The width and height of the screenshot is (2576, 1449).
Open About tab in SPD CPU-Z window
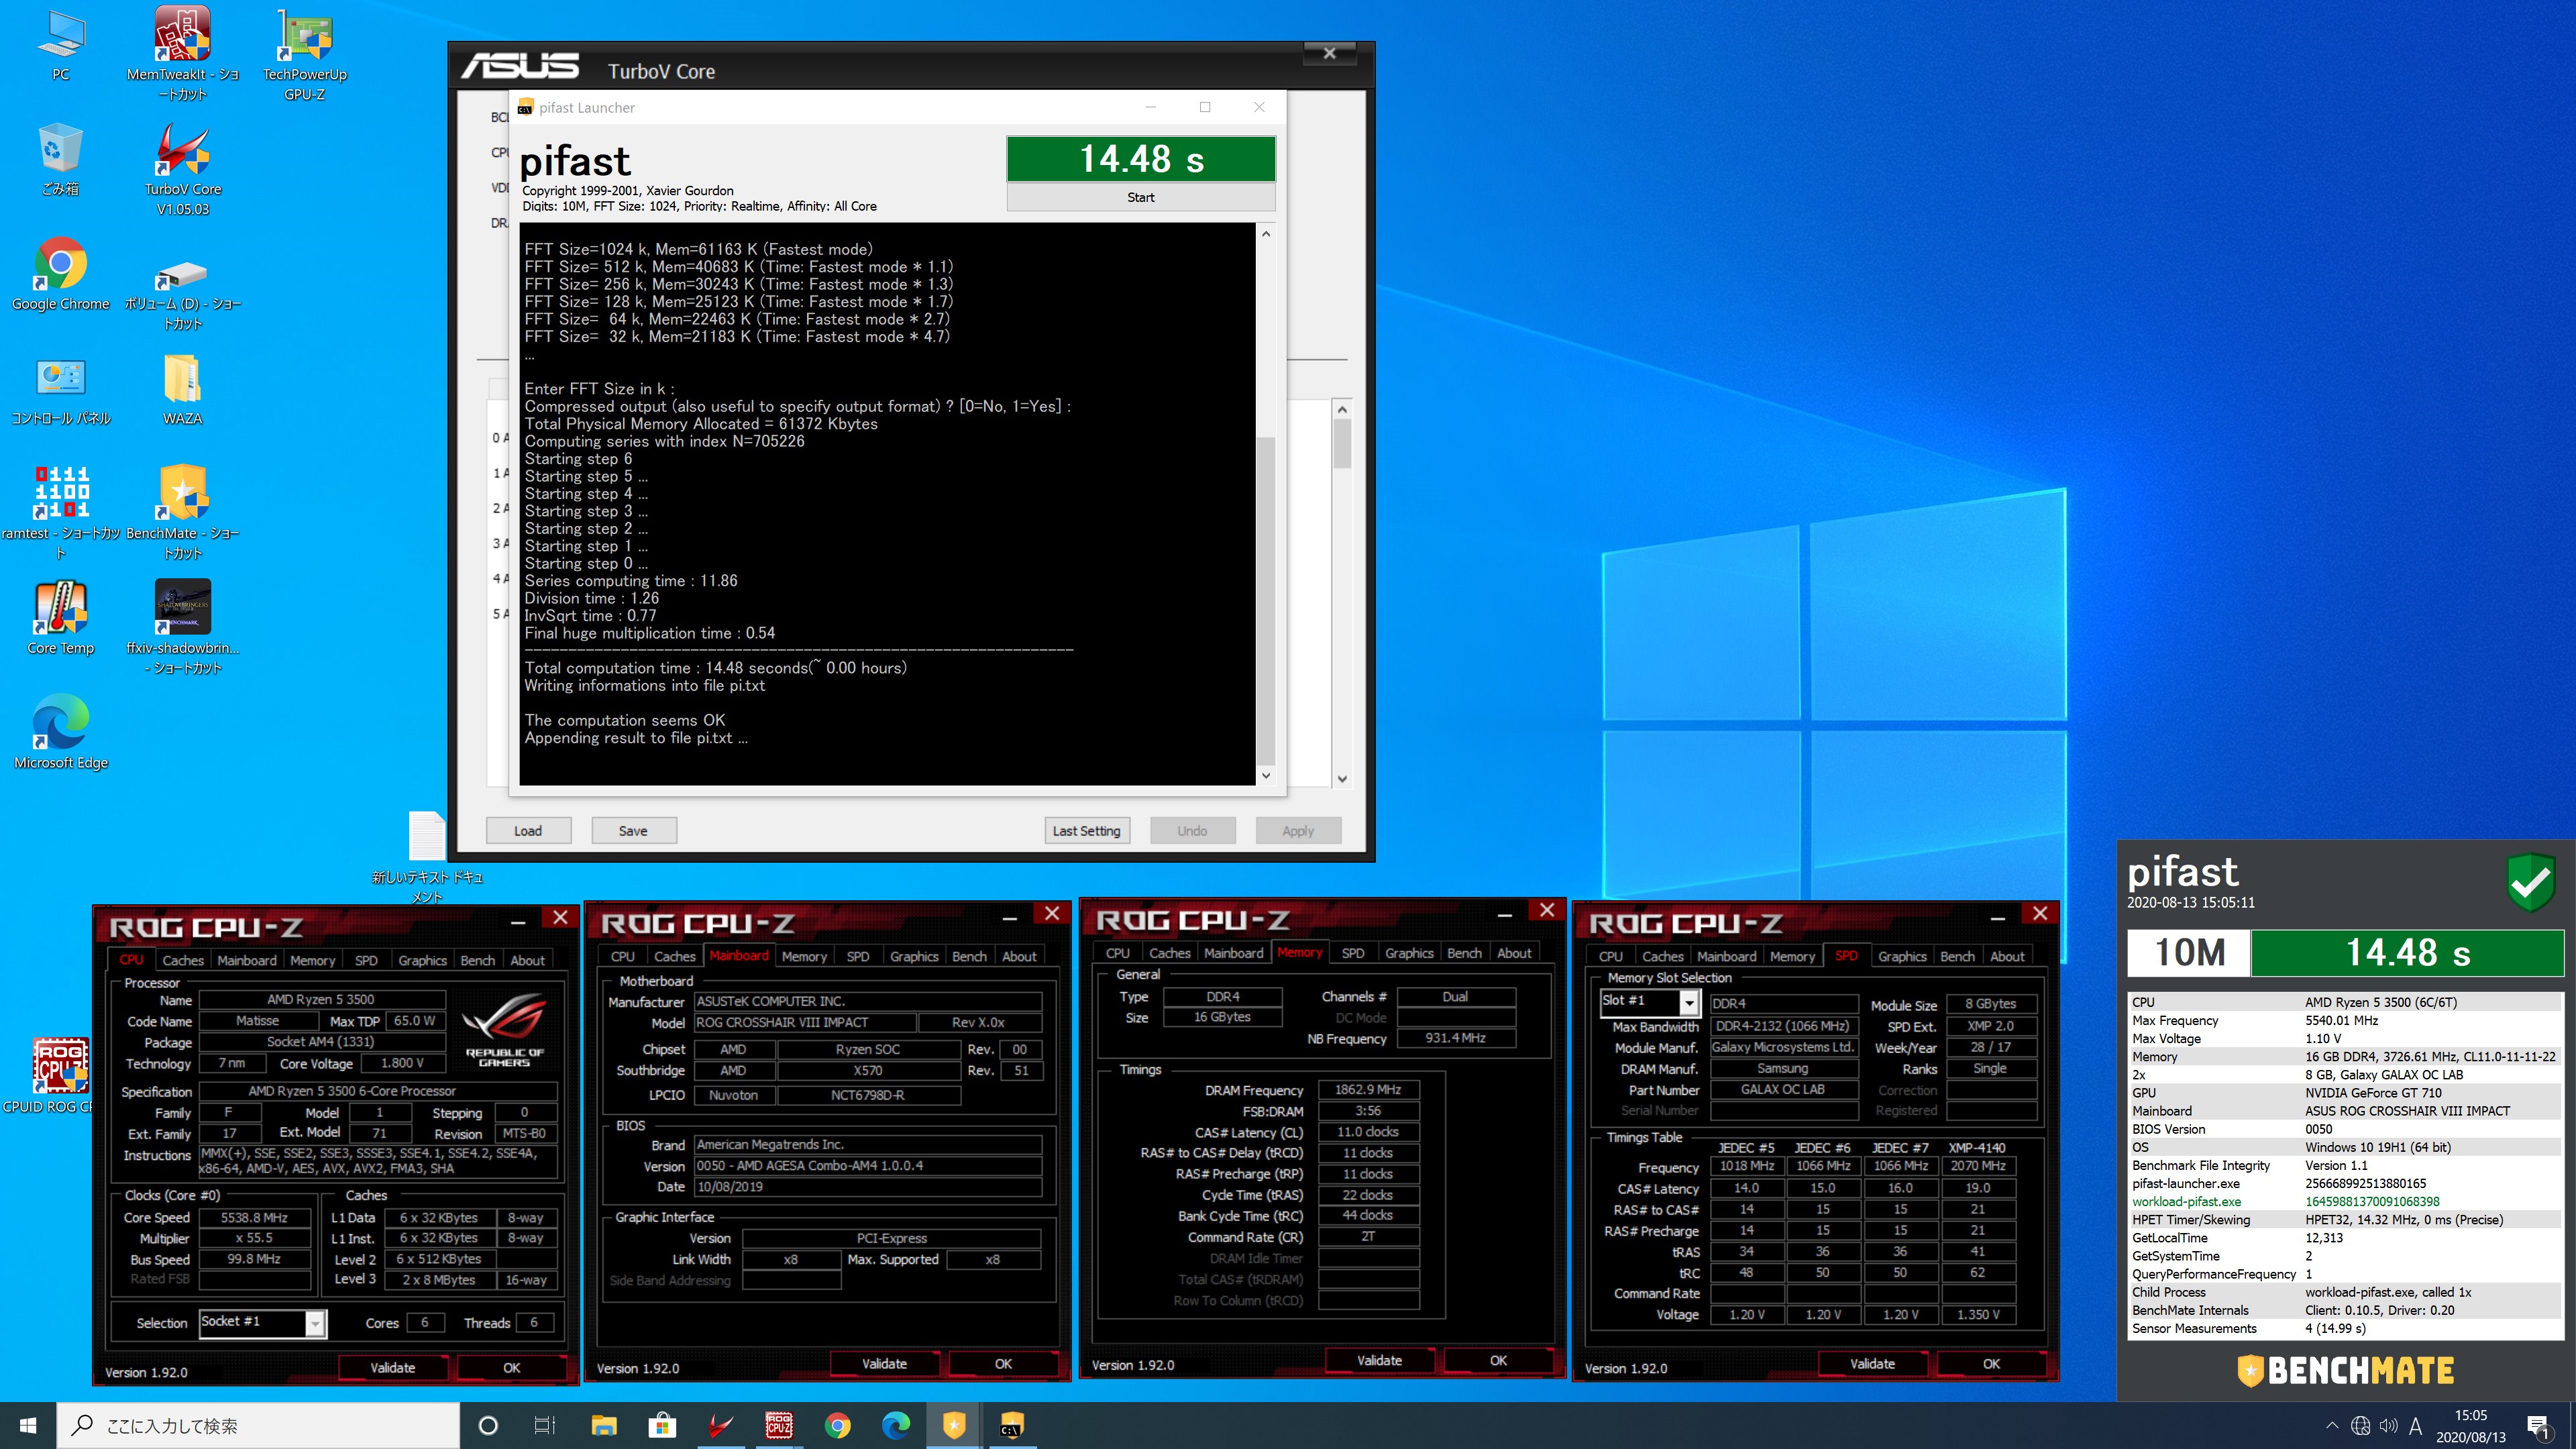[x=2007, y=956]
